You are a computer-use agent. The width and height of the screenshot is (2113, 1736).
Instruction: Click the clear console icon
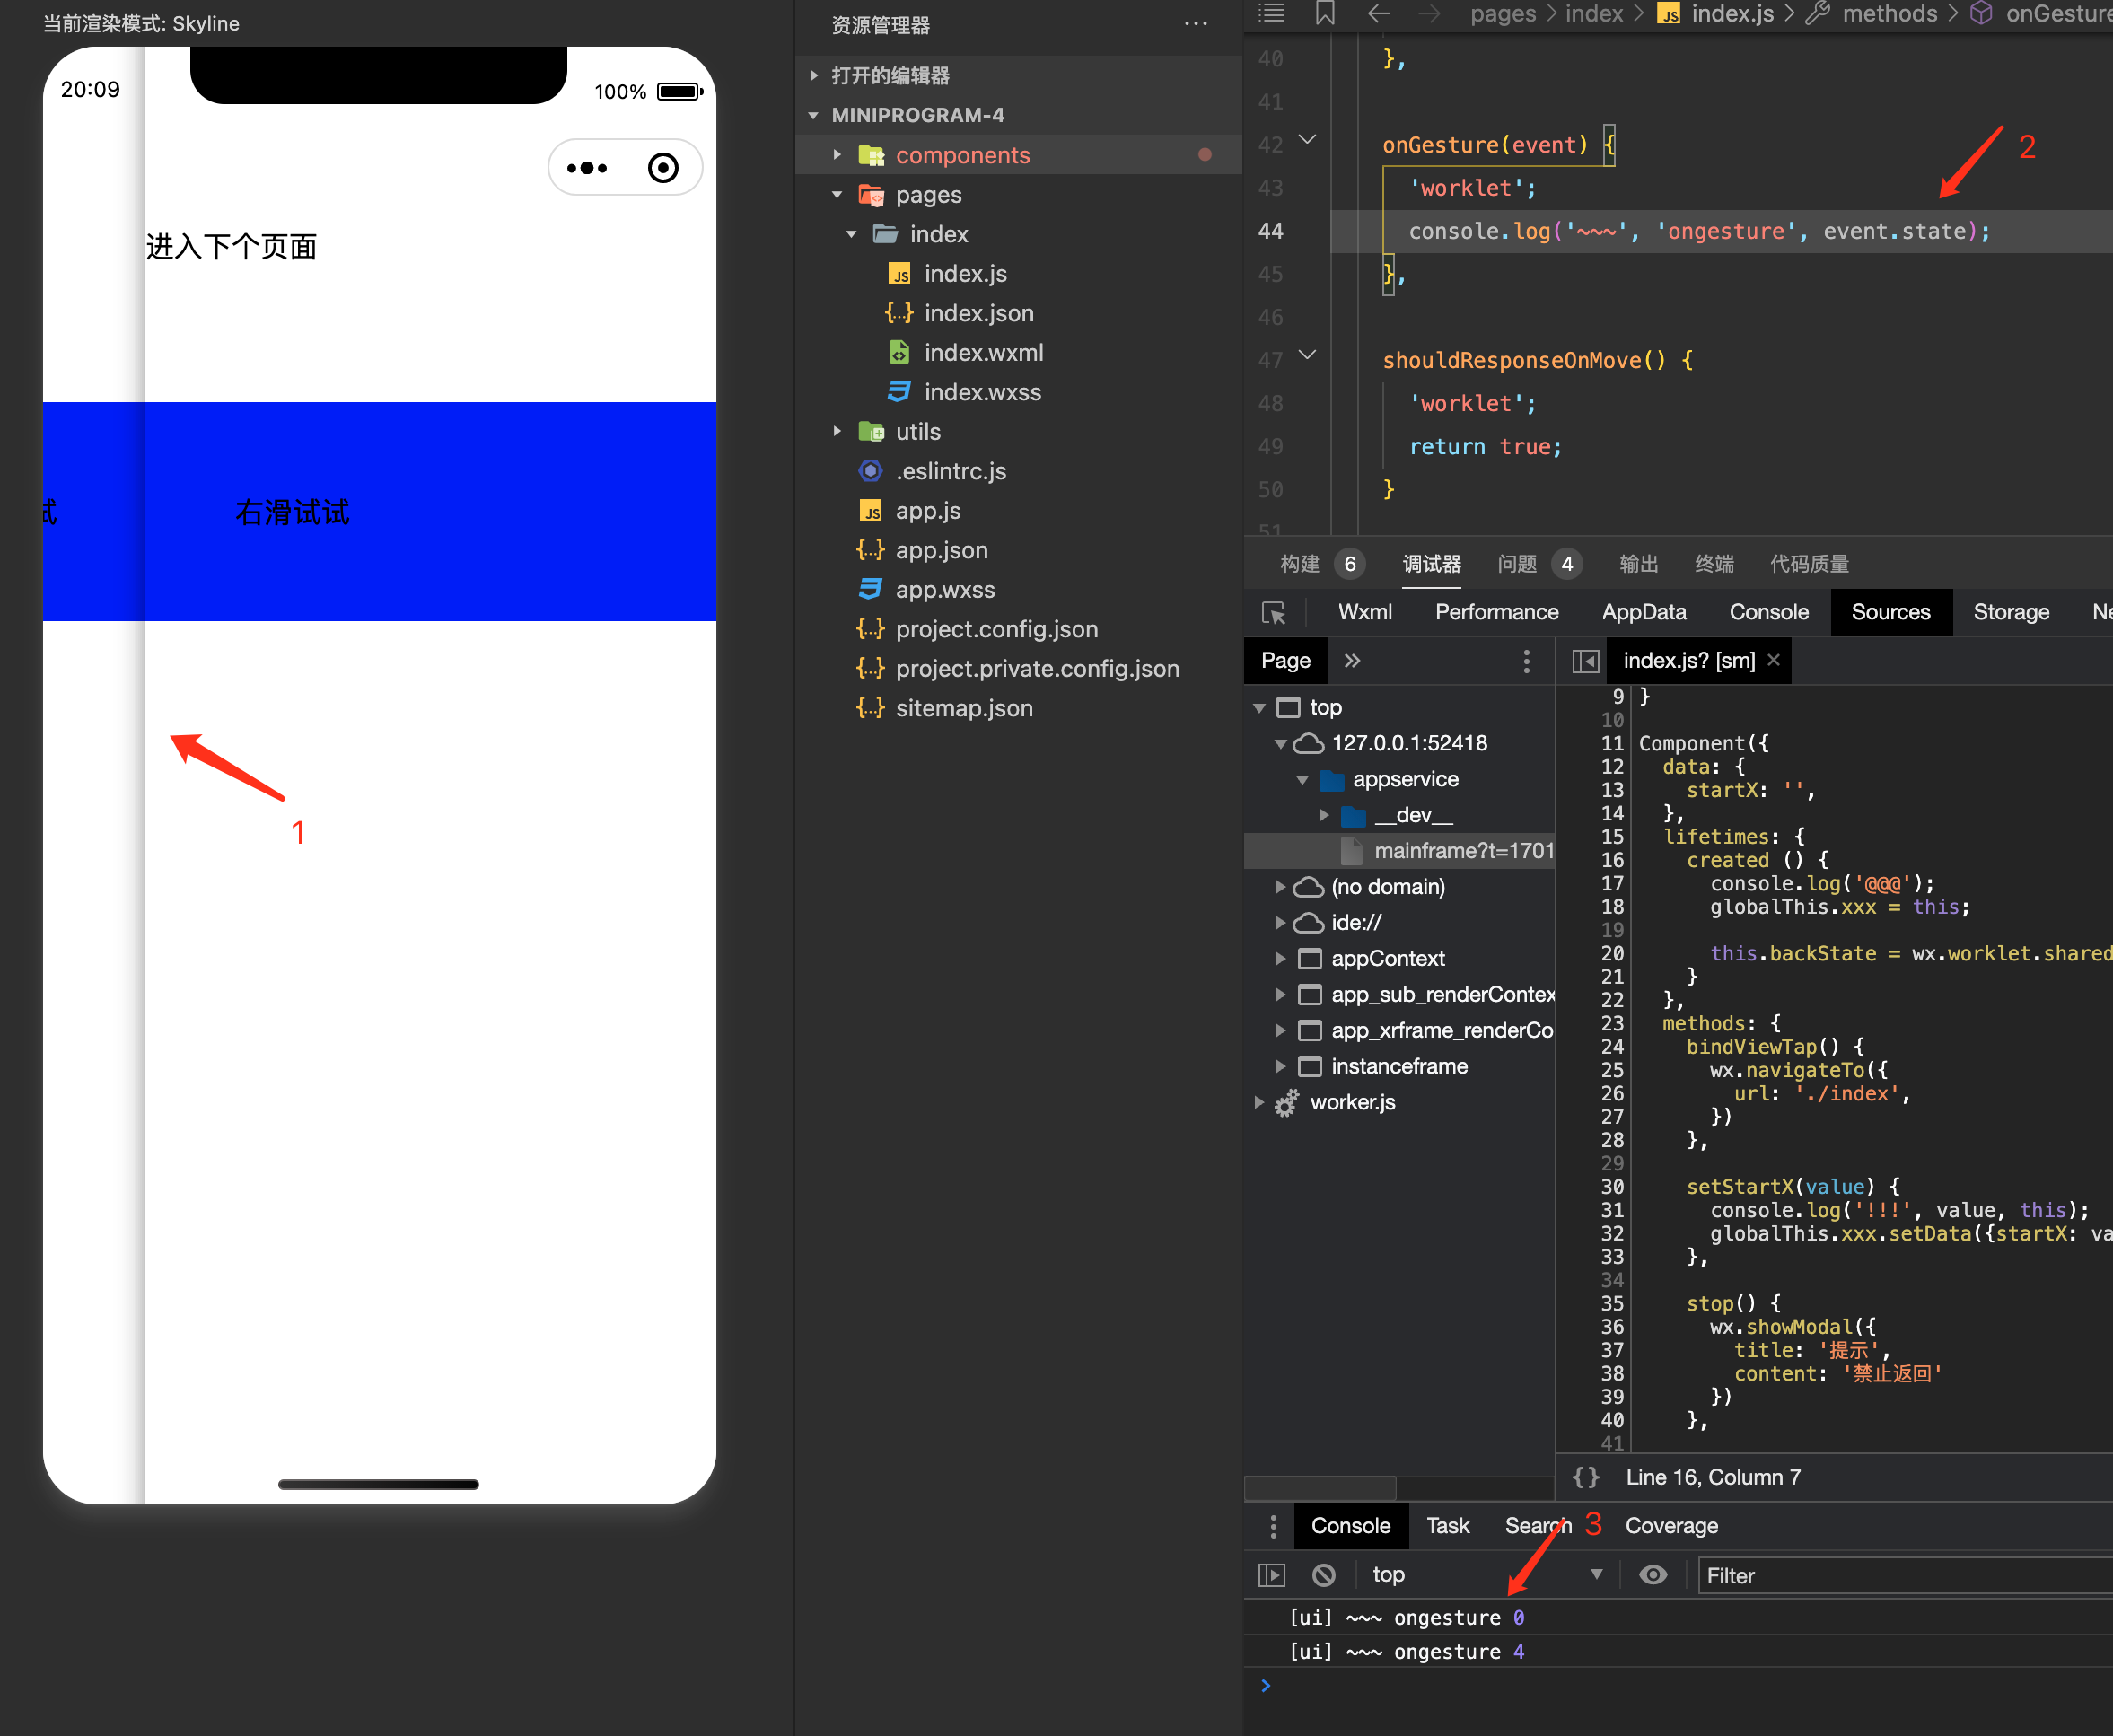coord(1323,1575)
